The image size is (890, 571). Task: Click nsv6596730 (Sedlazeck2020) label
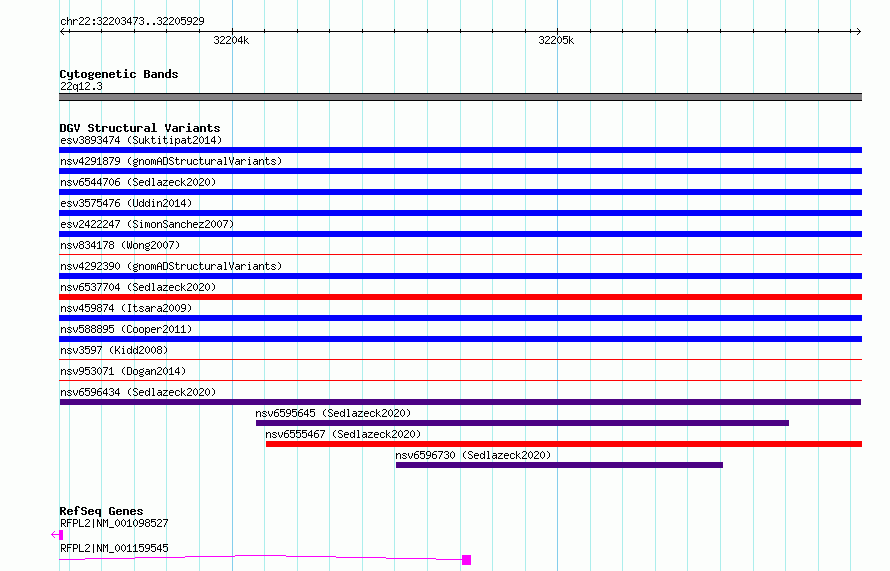[473, 455]
